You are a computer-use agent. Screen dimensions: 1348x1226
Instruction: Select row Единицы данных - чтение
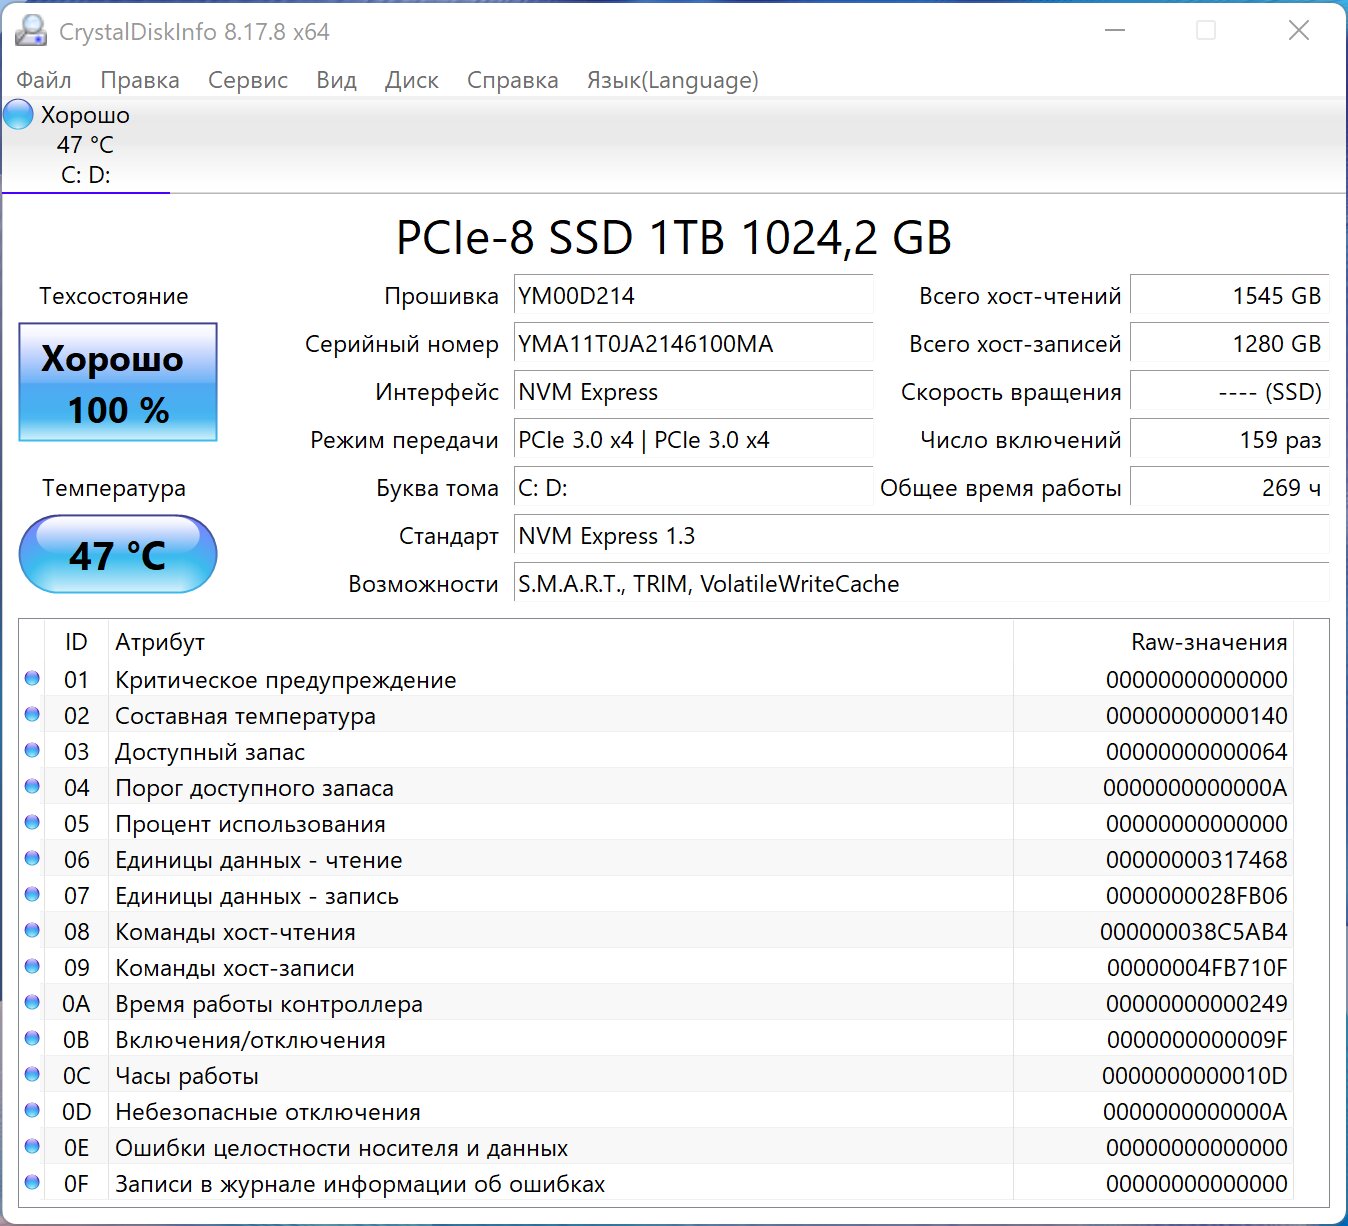(x=656, y=860)
